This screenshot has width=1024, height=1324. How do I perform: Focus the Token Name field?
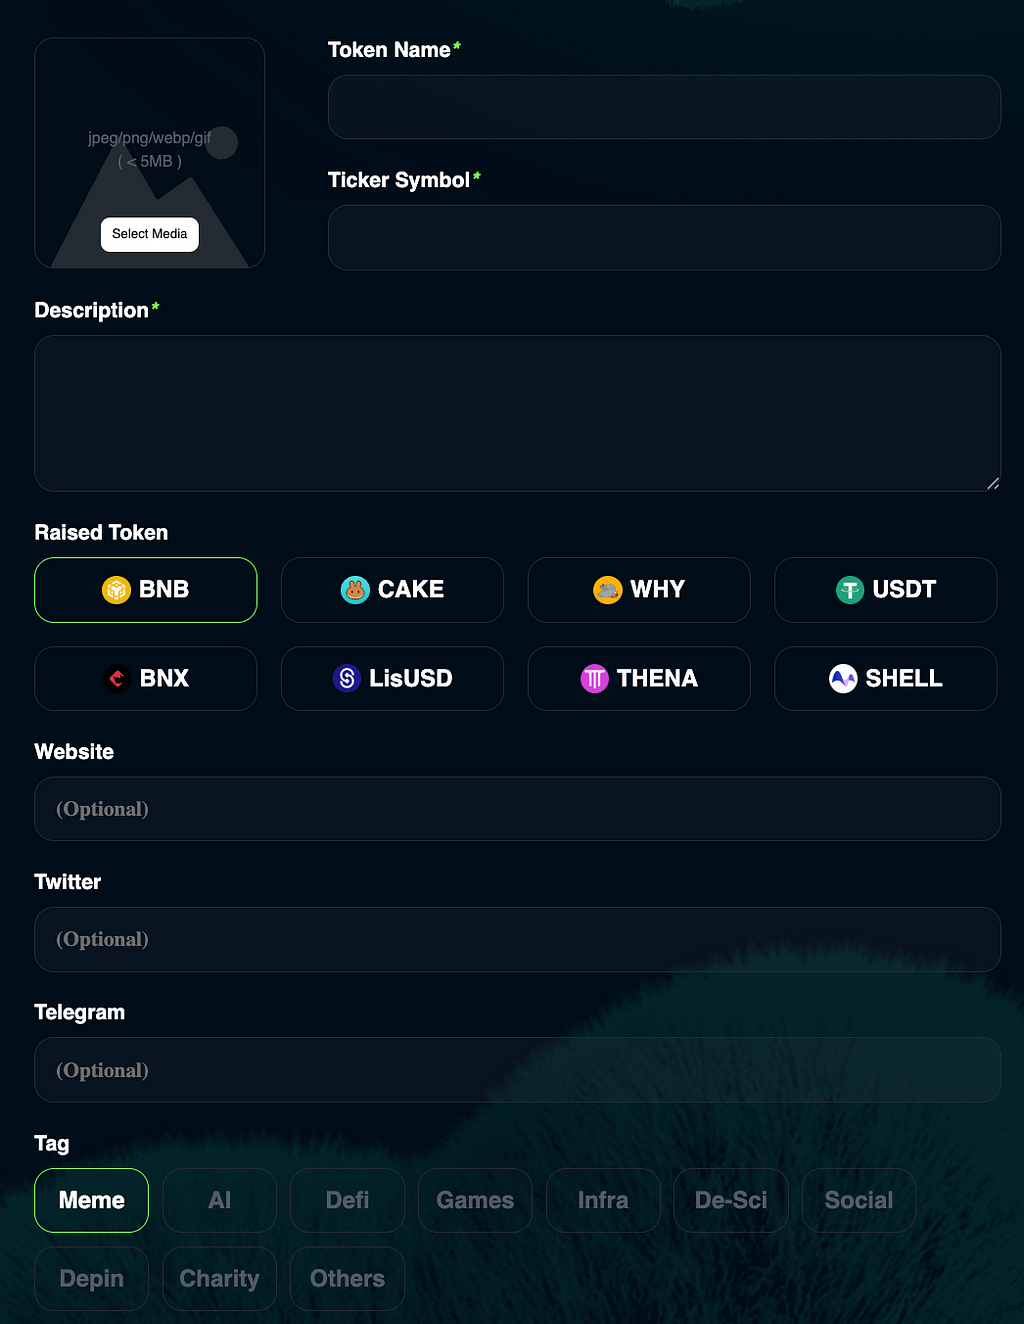[664, 107]
